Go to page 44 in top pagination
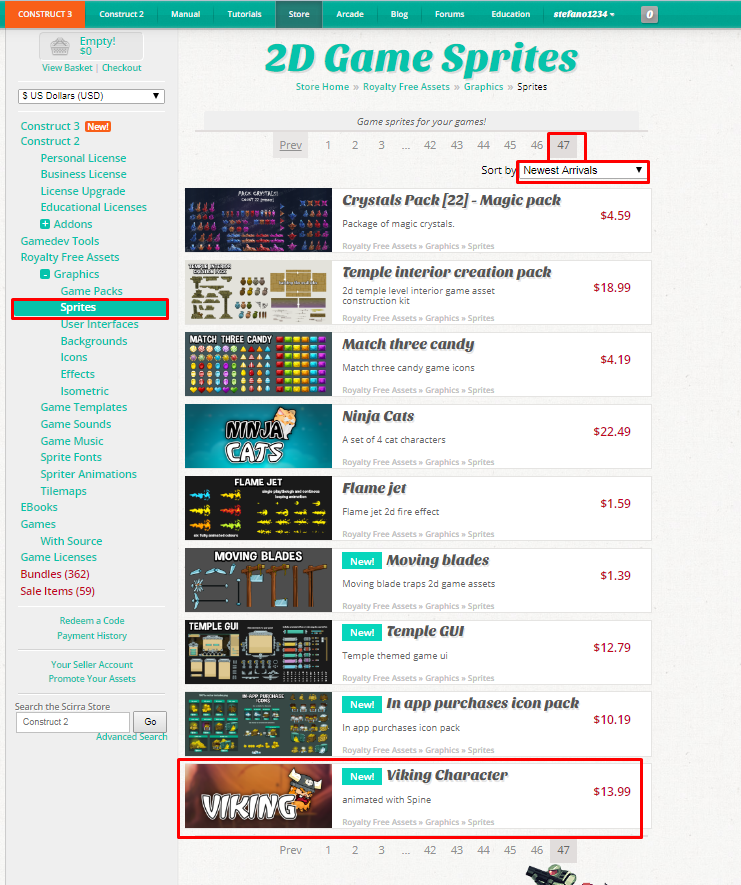 tap(483, 145)
